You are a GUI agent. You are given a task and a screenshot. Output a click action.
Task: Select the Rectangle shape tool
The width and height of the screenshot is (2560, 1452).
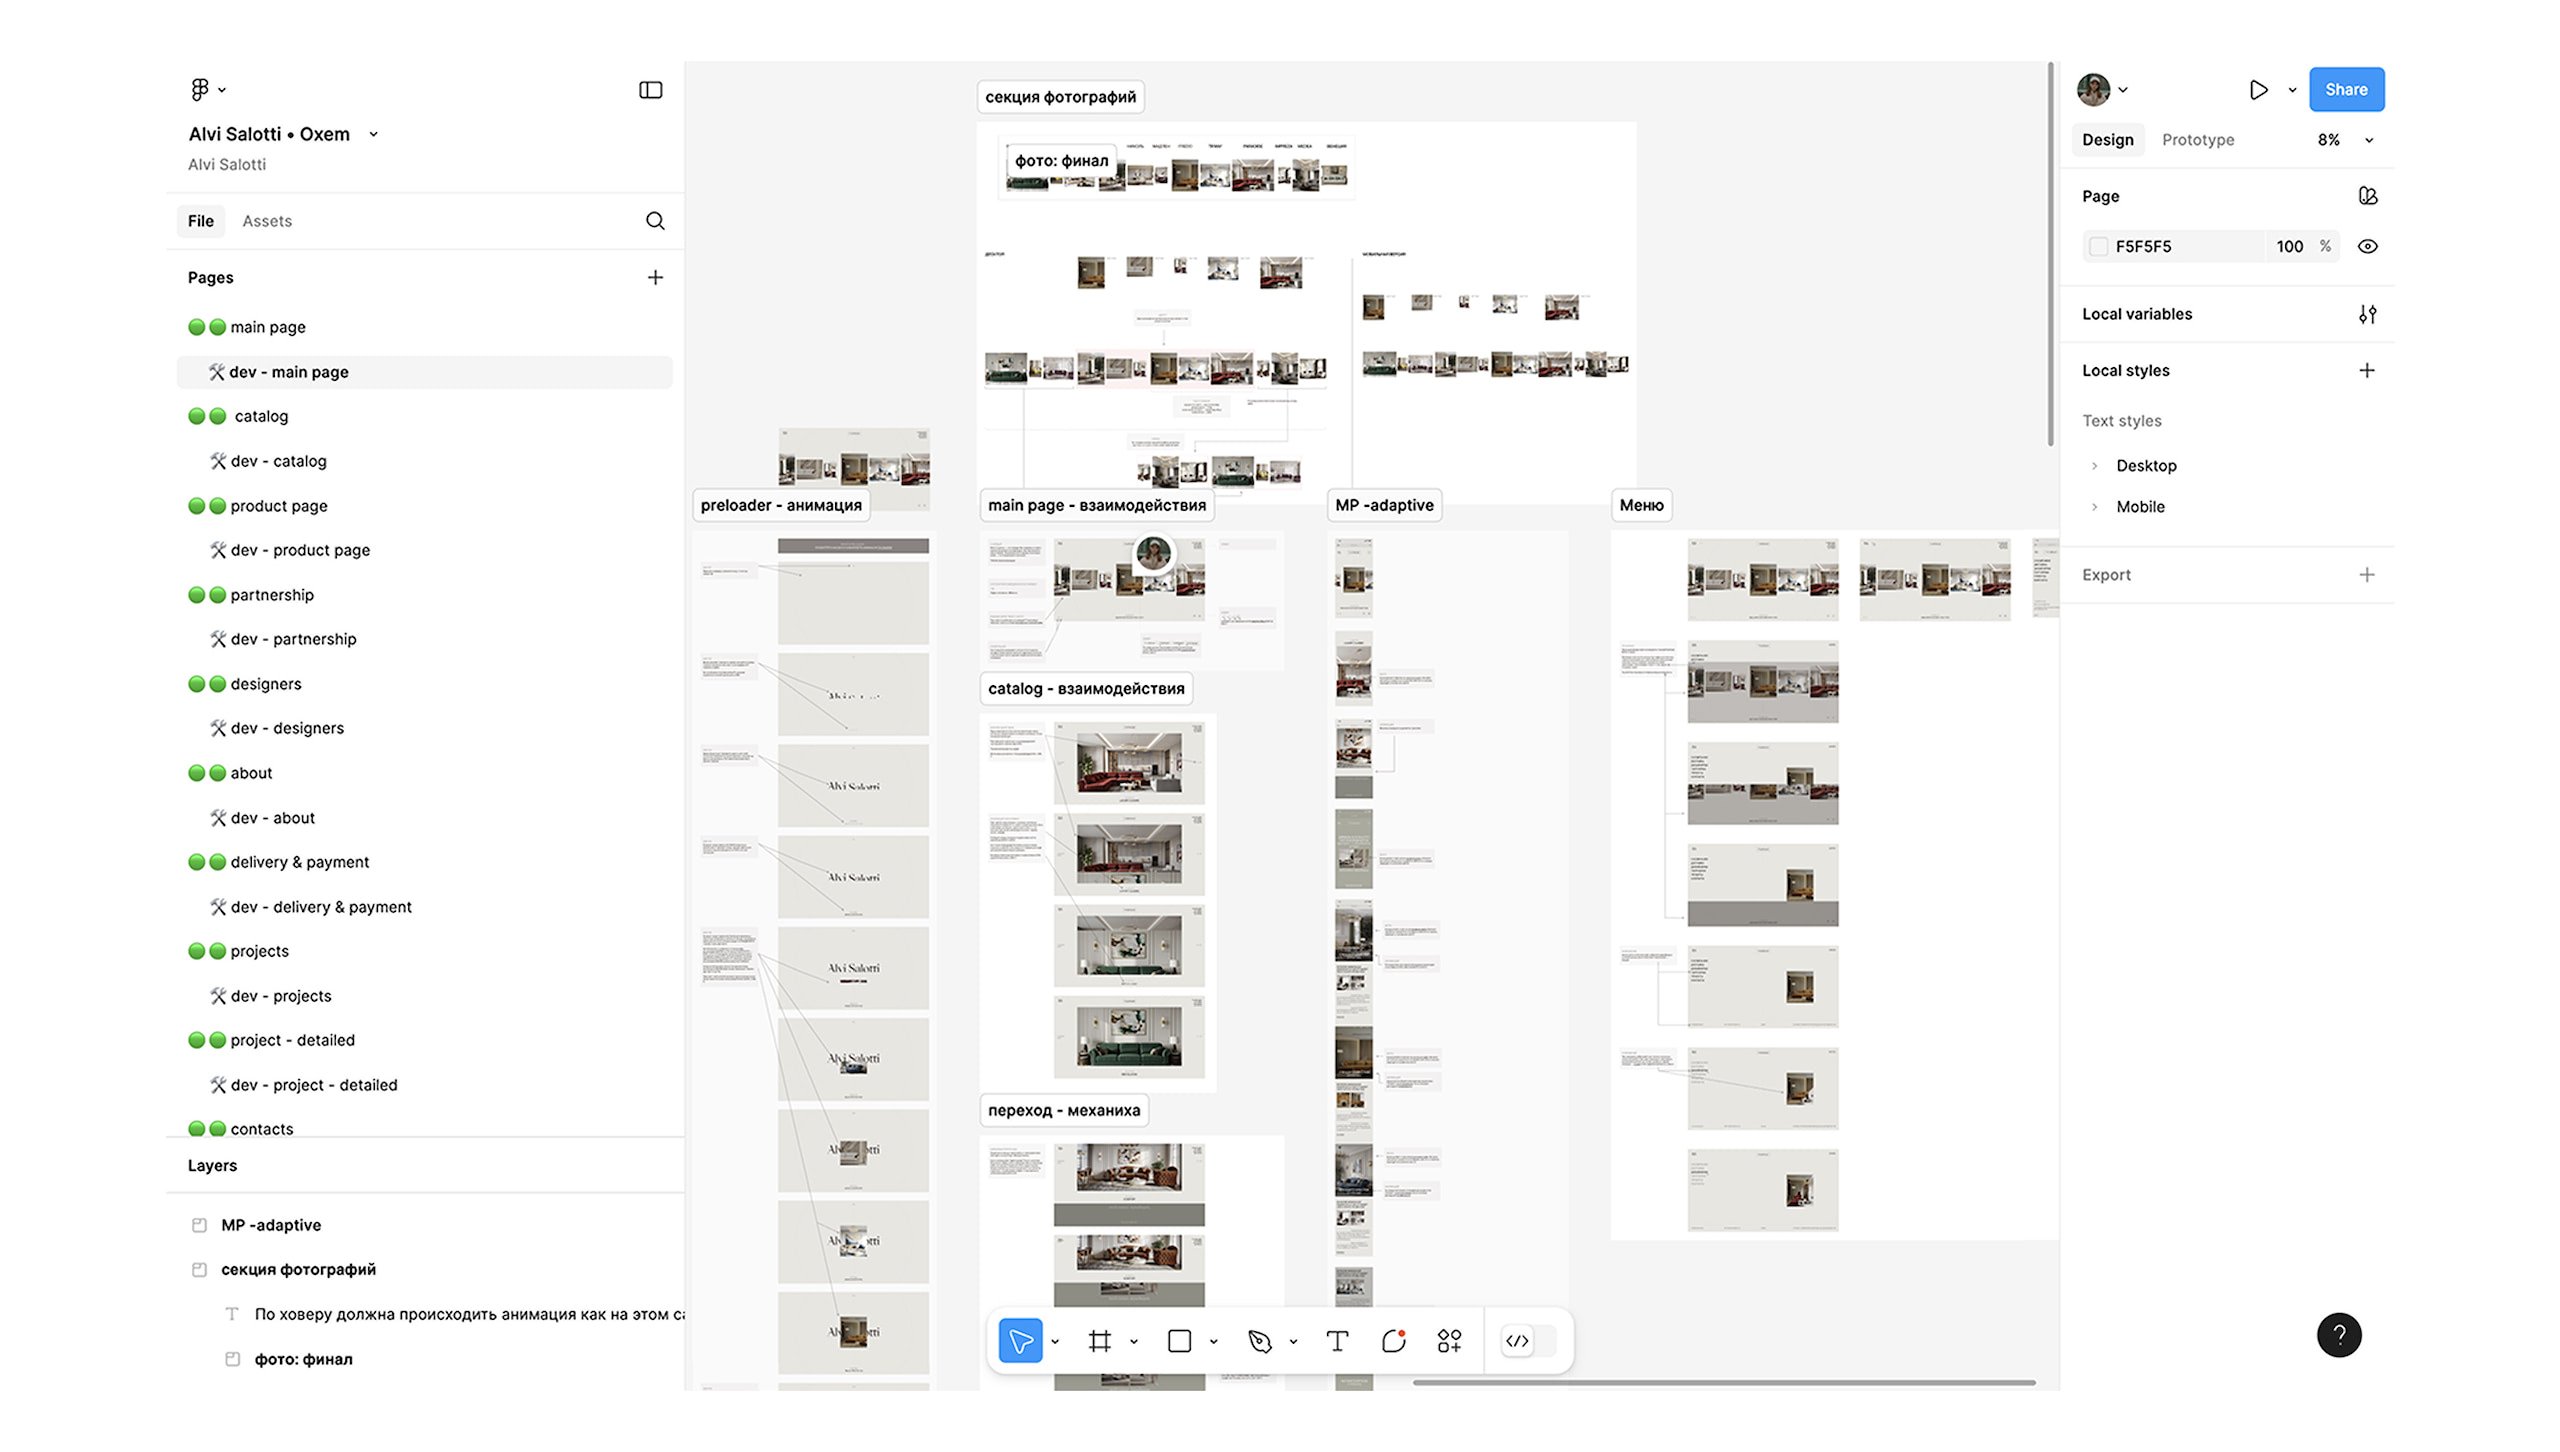pyautogui.click(x=1179, y=1341)
